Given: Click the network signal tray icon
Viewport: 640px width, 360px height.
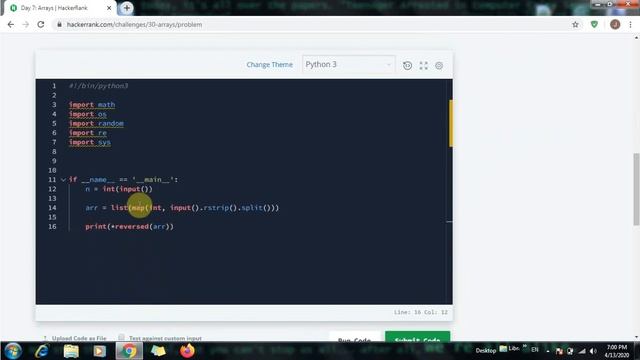Looking at the screenshot, I should [x=582, y=351].
